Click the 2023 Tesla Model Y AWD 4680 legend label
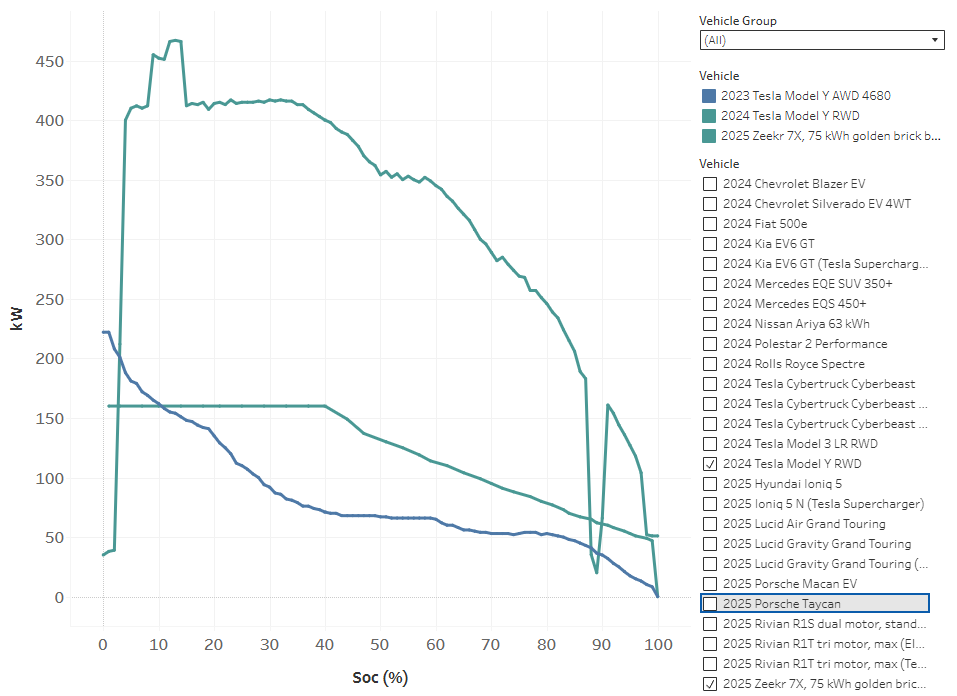Viewport: 957px width, 696px height. pyautogui.click(x=806, y=96)
